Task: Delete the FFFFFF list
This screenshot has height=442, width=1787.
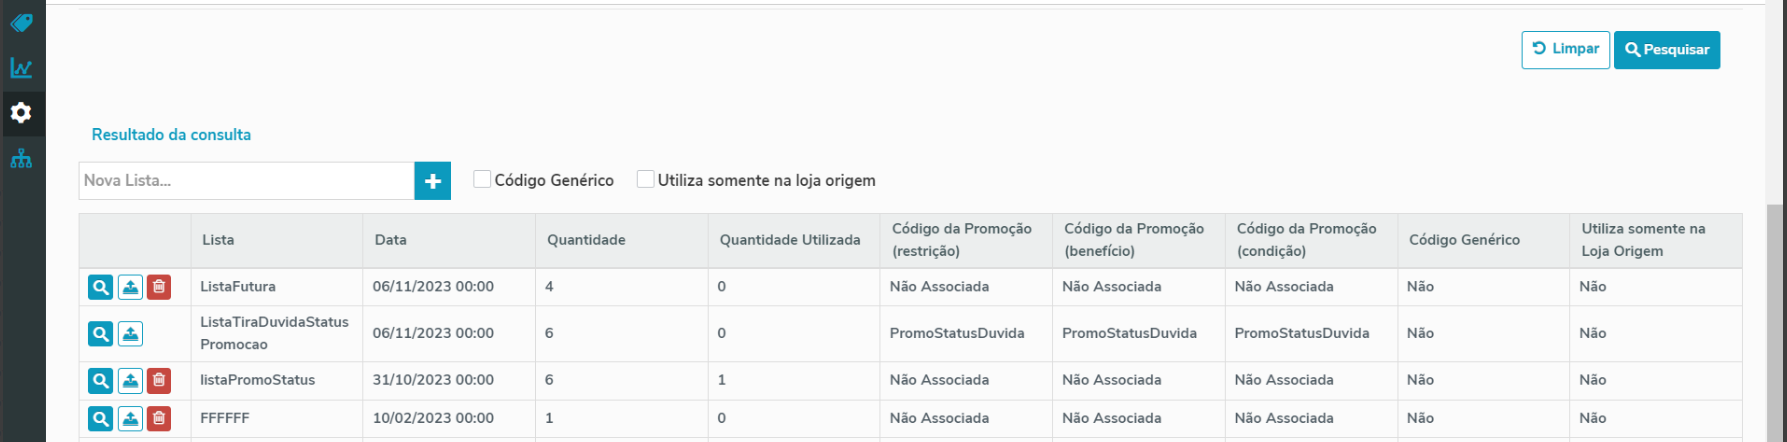Action: 159,418
